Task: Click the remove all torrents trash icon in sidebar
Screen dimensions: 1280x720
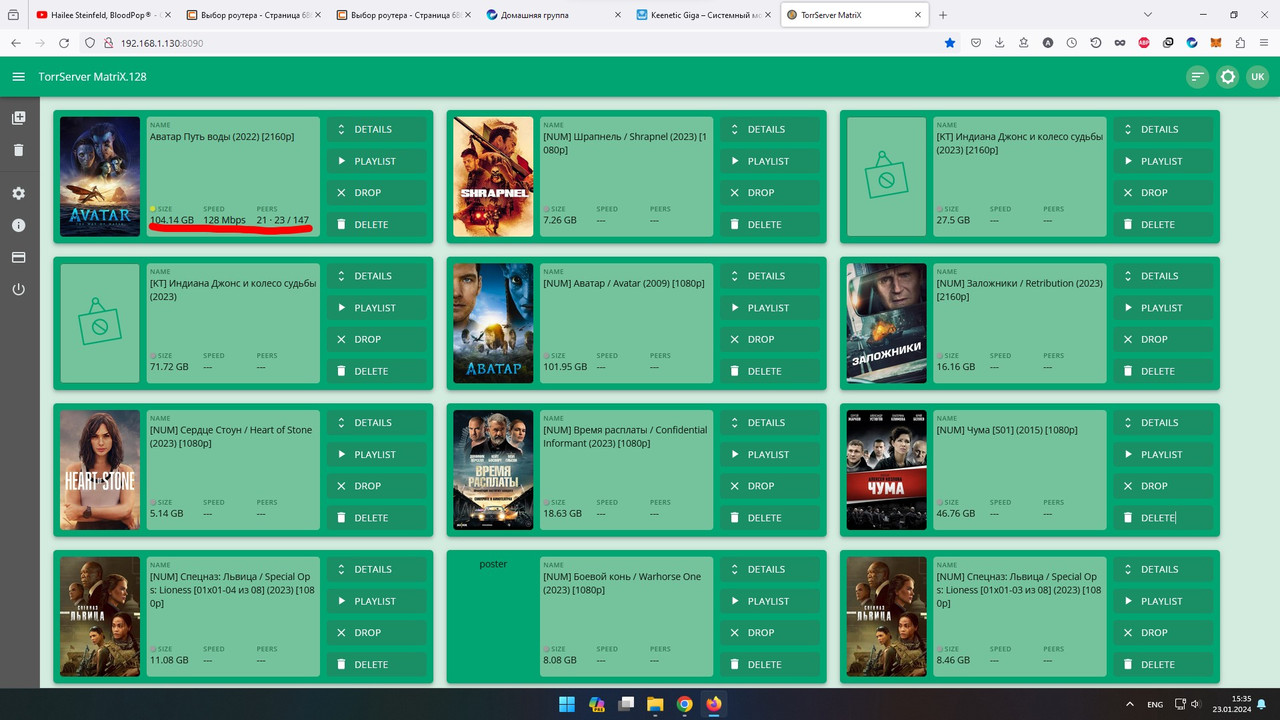Action: point(18,150)
